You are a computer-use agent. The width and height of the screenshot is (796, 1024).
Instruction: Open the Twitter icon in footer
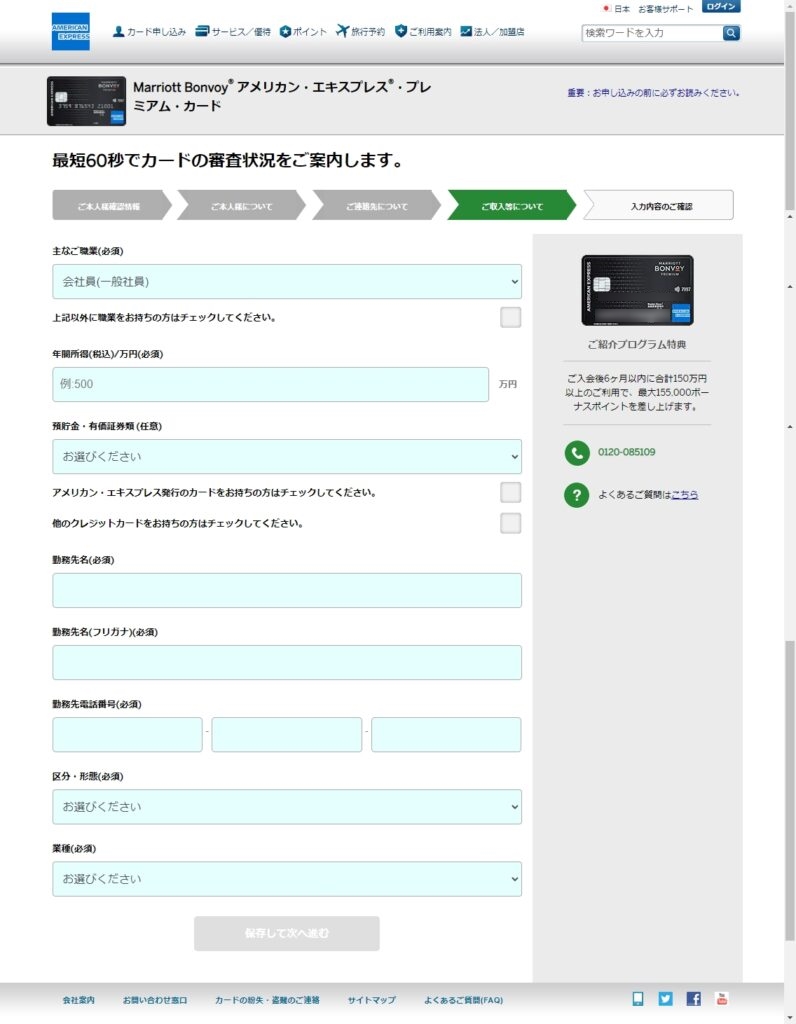[x=665, y=999]
